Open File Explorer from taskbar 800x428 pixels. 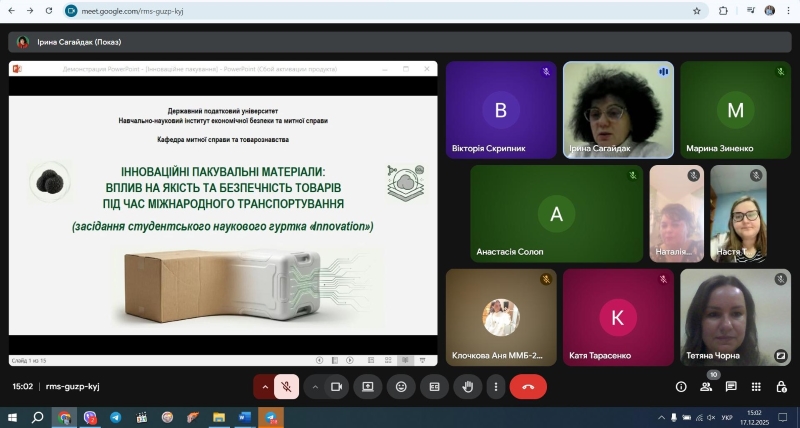(x=219, y=418)
